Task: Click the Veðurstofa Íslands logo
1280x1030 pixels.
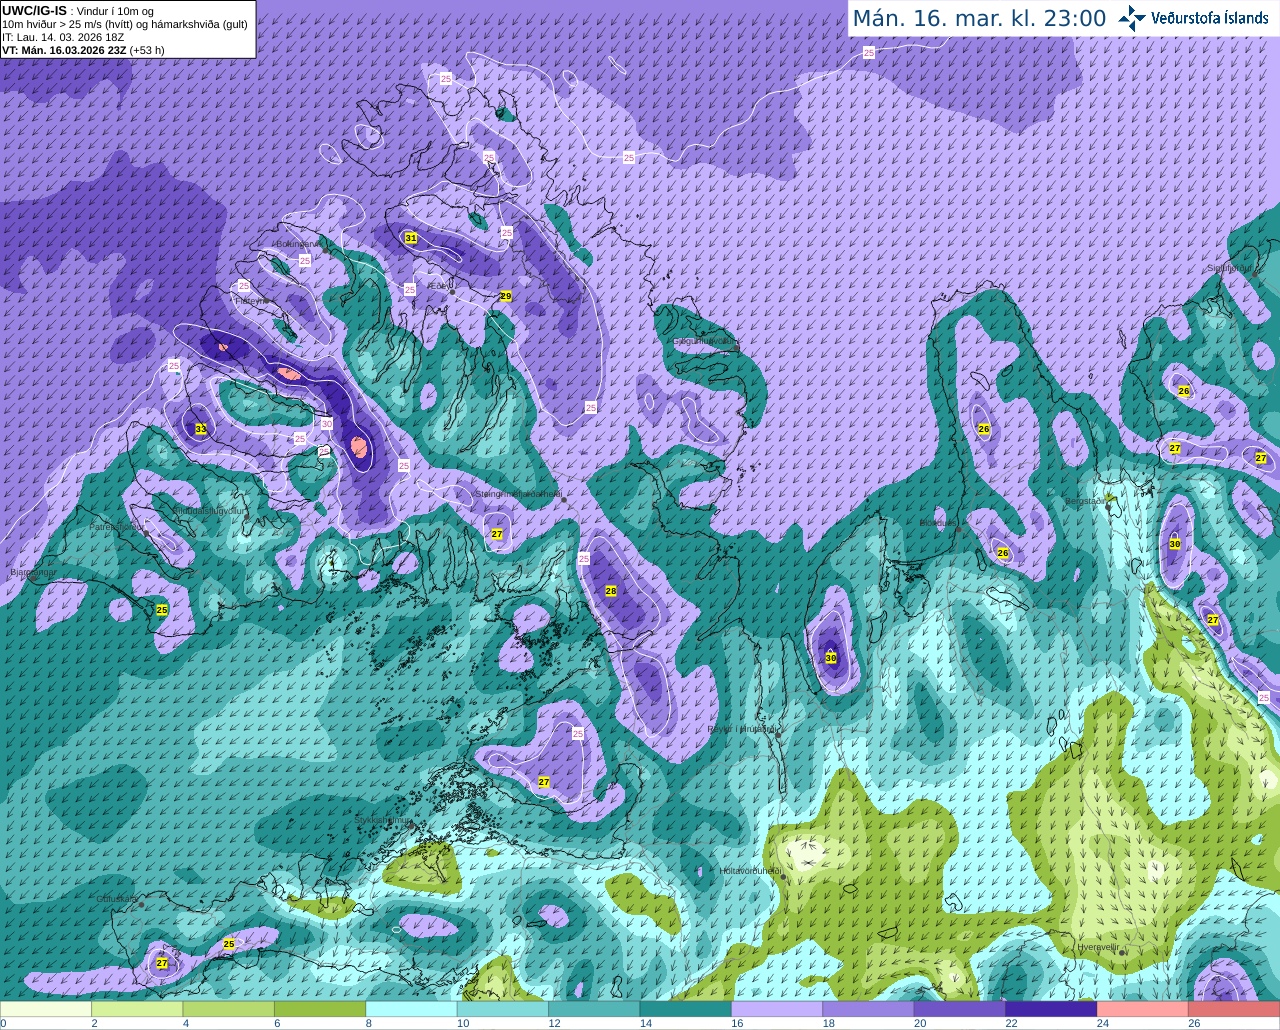Action: click(x=1193, y=18)
